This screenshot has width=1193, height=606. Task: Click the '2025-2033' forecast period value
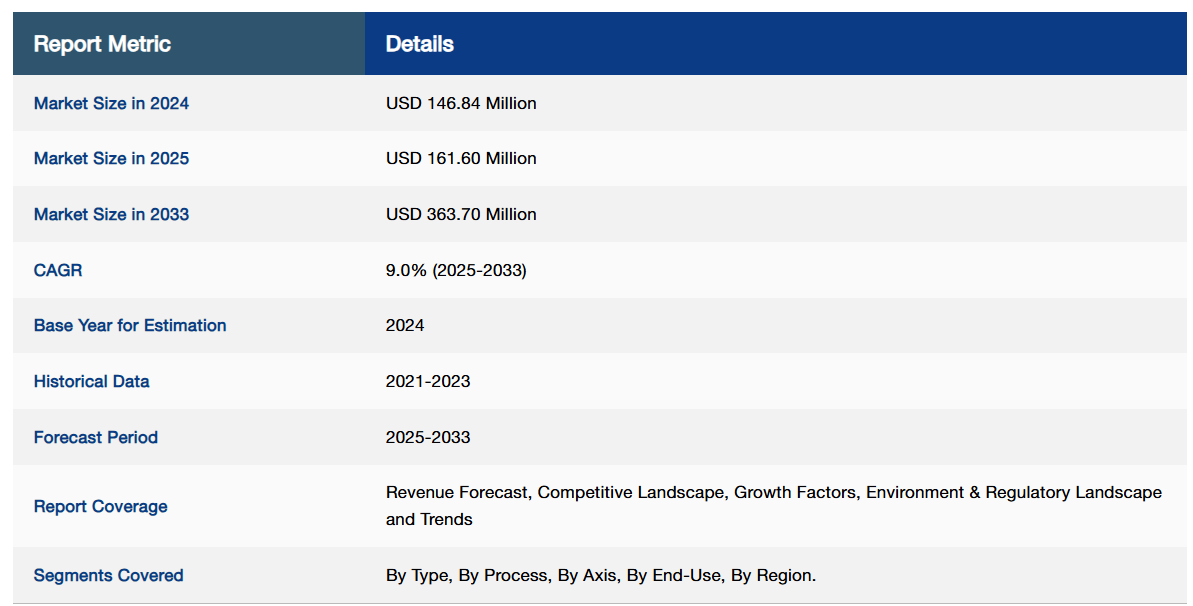coord(428,437)
